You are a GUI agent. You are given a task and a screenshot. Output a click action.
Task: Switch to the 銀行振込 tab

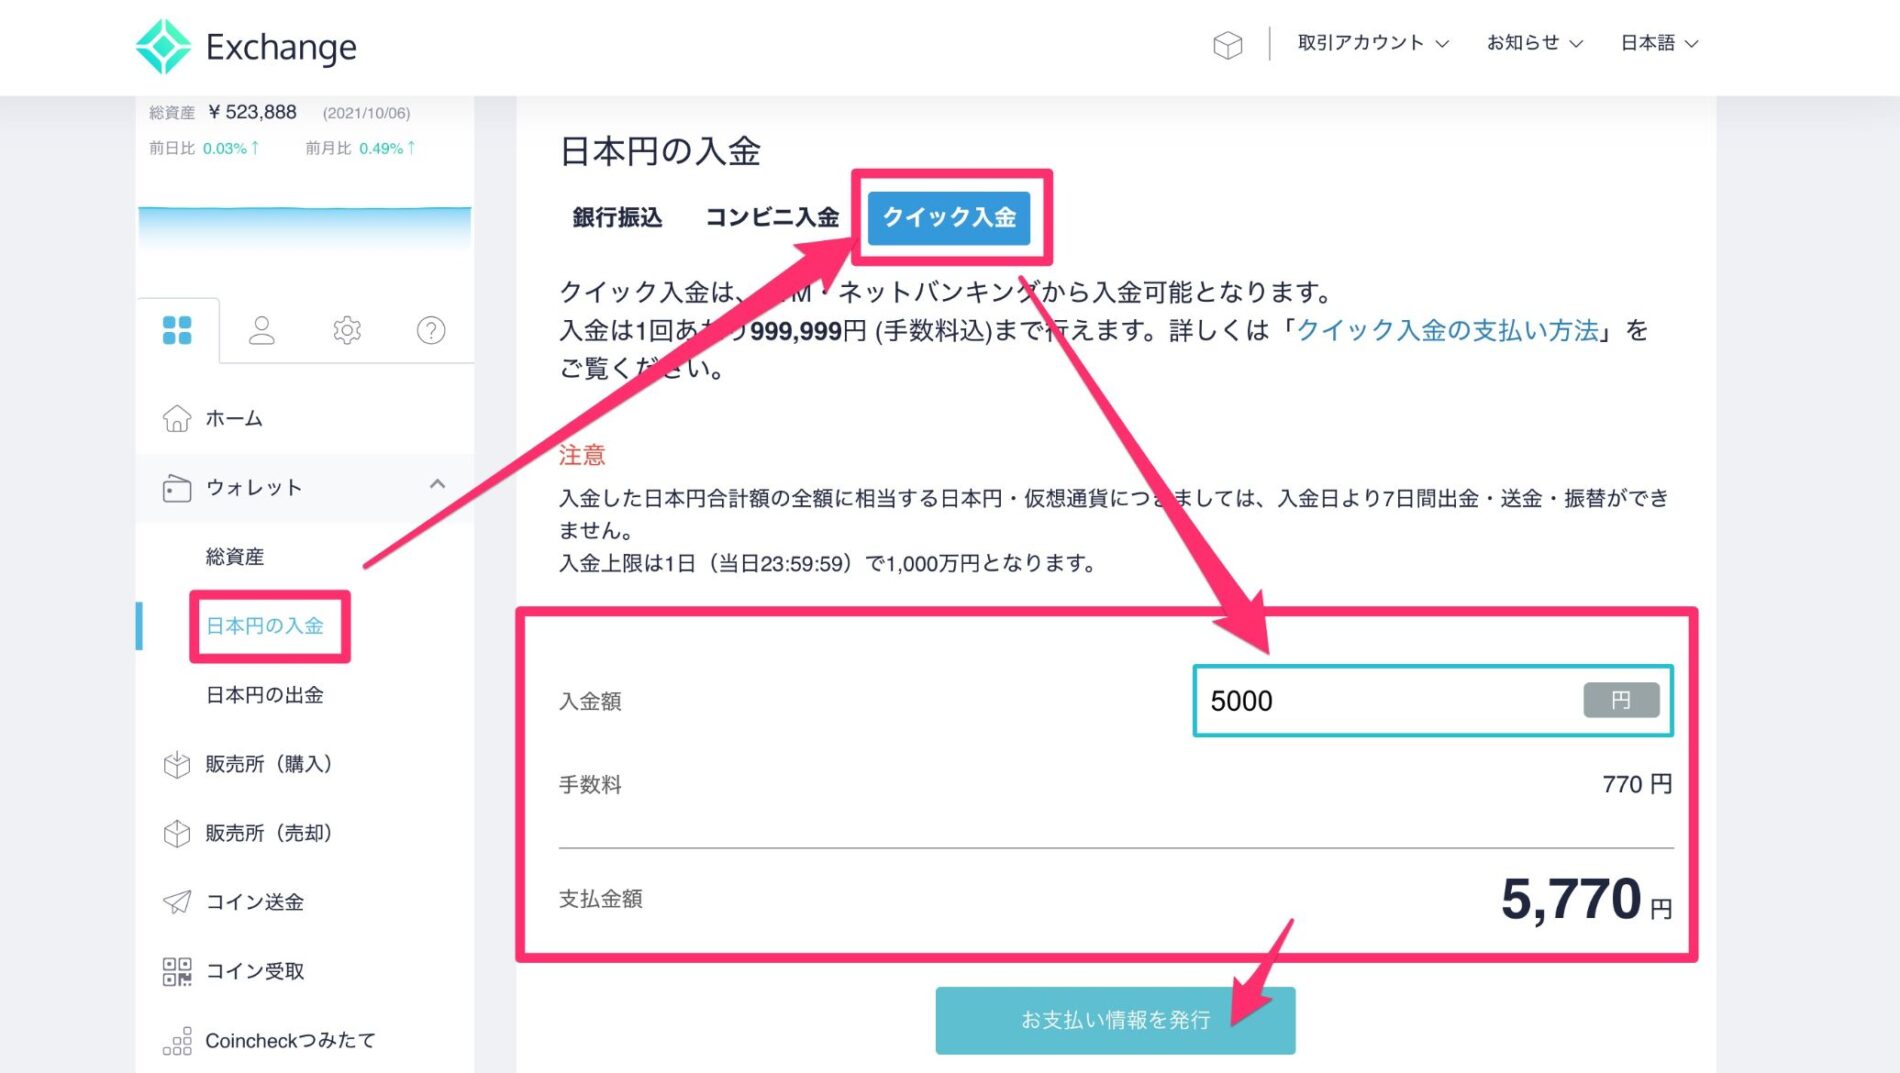pyautogui.click(x=617, y=217)
